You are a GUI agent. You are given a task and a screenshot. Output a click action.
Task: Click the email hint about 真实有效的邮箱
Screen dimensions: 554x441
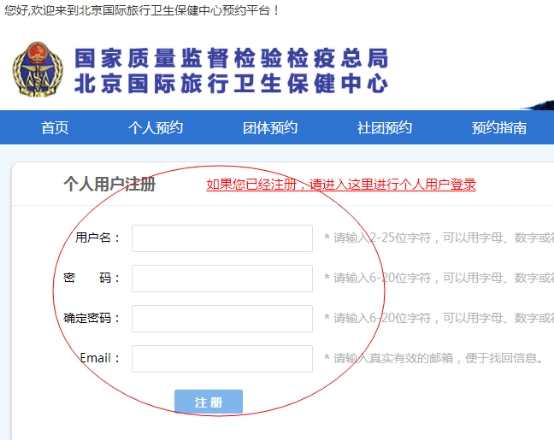[434, 358]
